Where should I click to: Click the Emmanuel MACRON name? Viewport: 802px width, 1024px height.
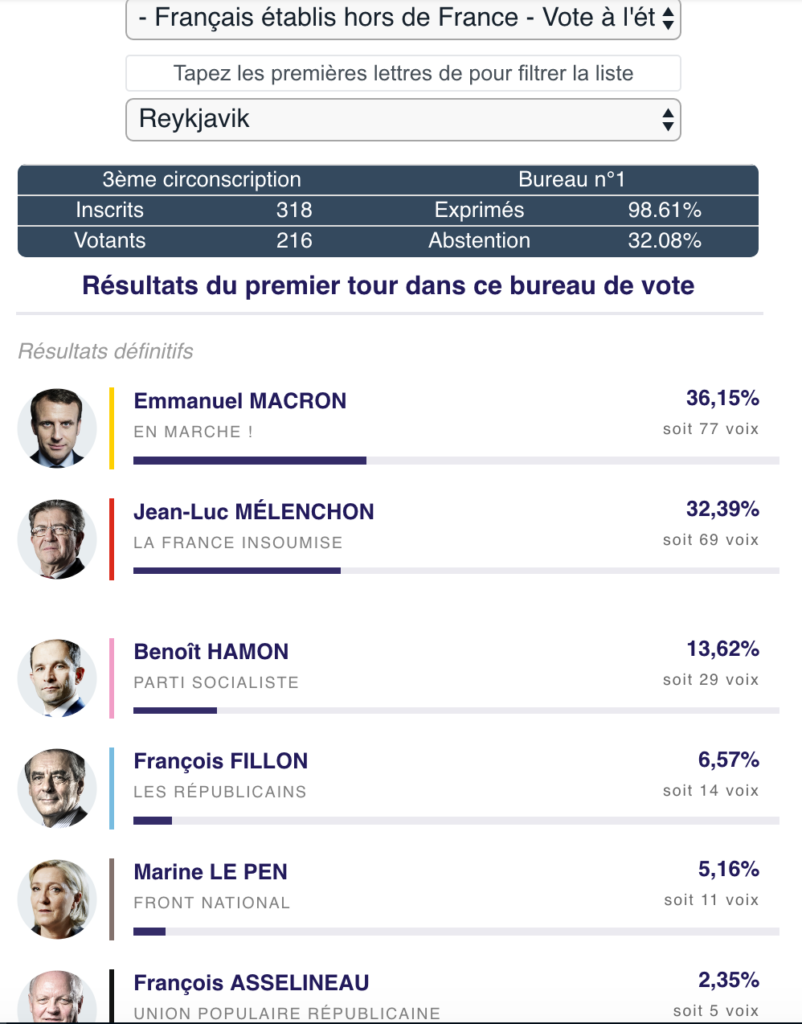pos(240,401)
